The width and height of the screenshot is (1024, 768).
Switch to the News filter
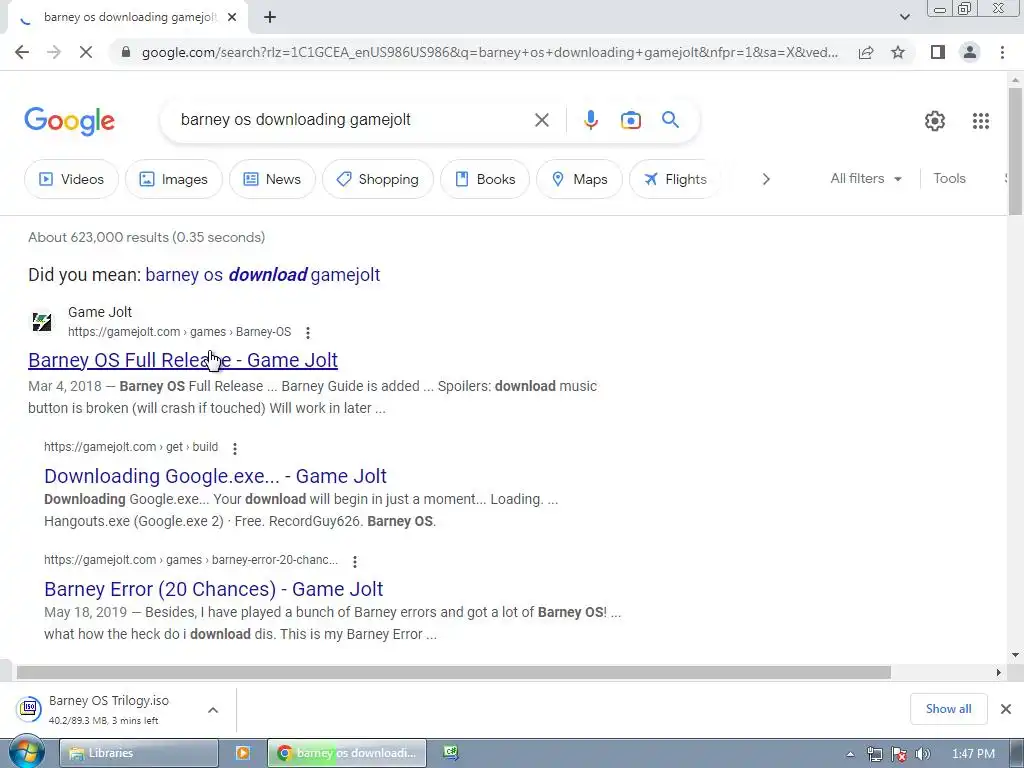coord(272,179)
